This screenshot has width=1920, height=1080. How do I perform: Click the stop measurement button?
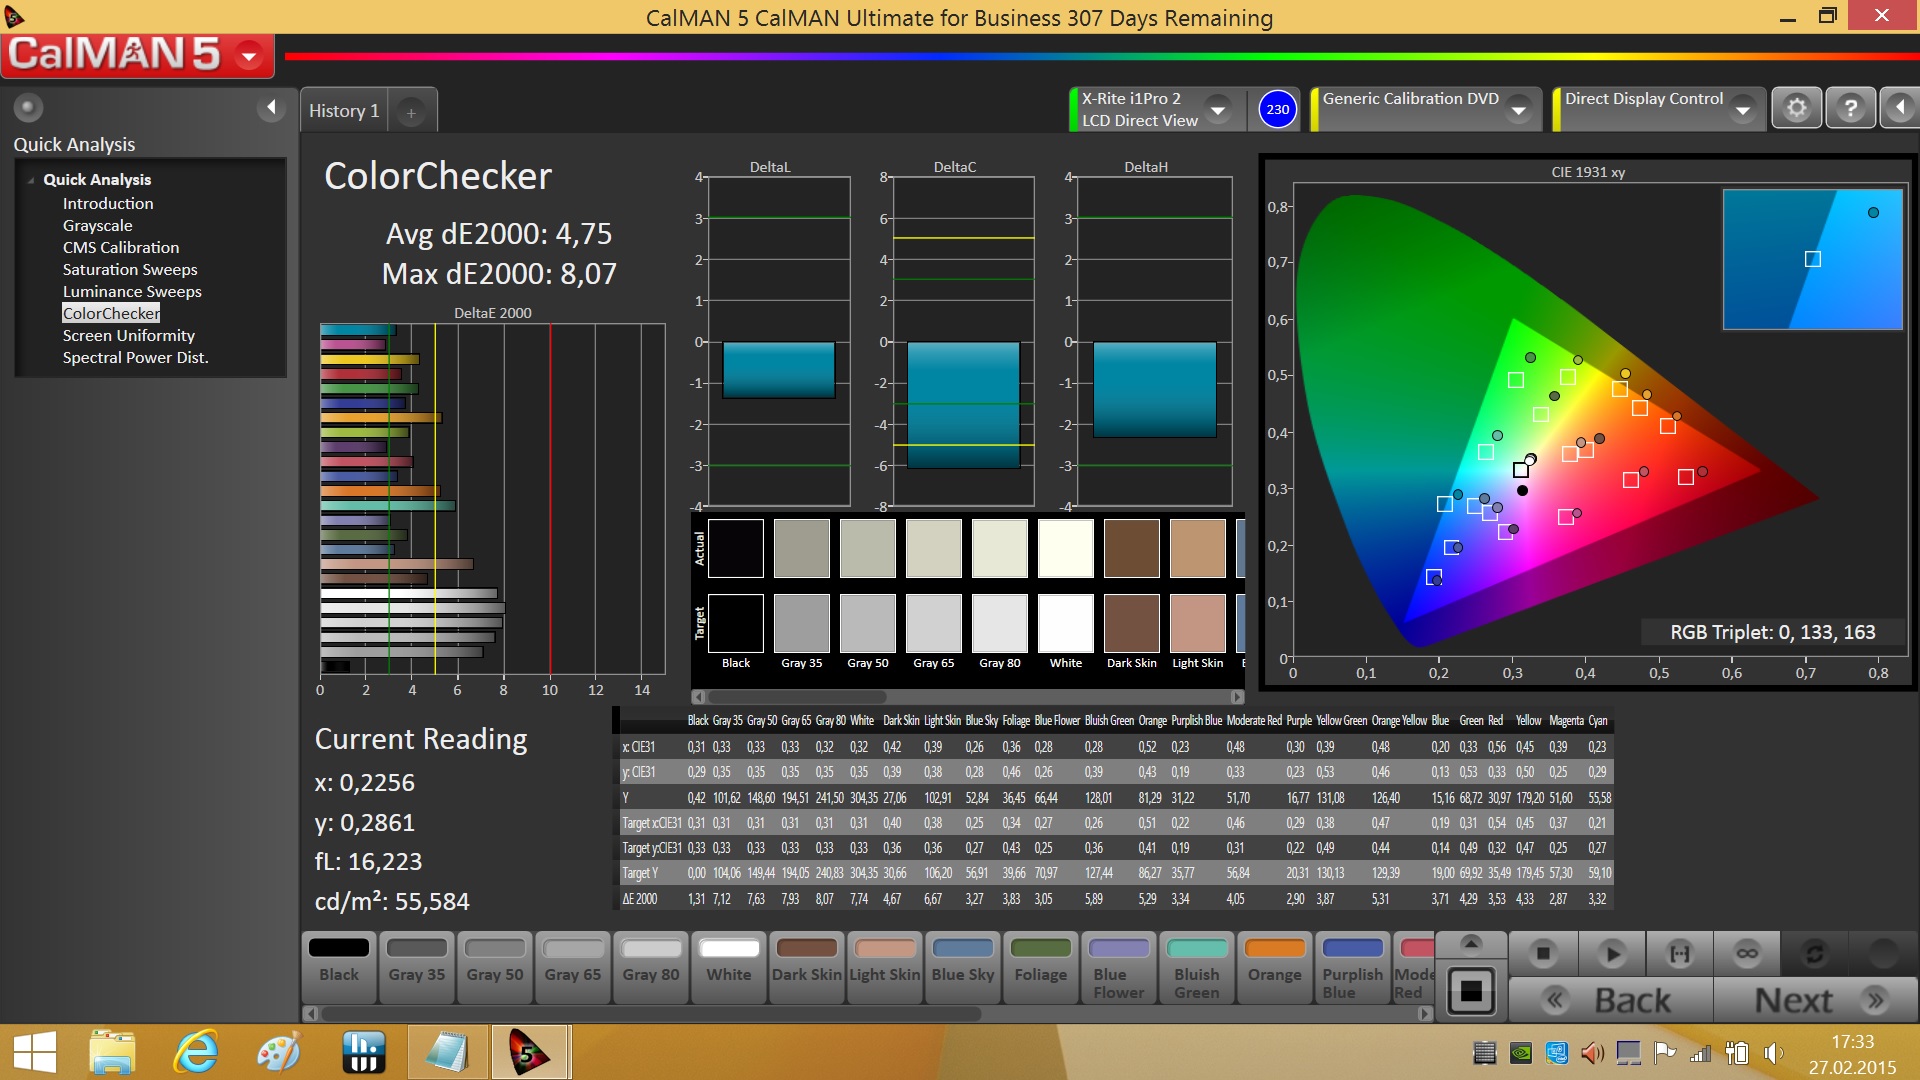[x=1543, y=954]
